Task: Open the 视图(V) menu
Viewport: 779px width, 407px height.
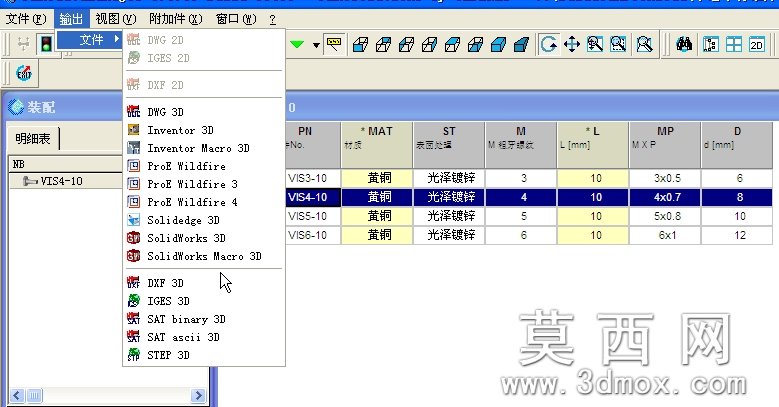Action: coord(116,19)
